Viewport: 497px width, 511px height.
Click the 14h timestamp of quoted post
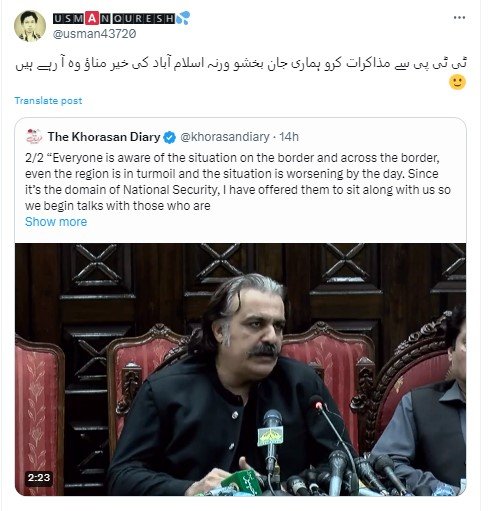click(x=289, y=137)
